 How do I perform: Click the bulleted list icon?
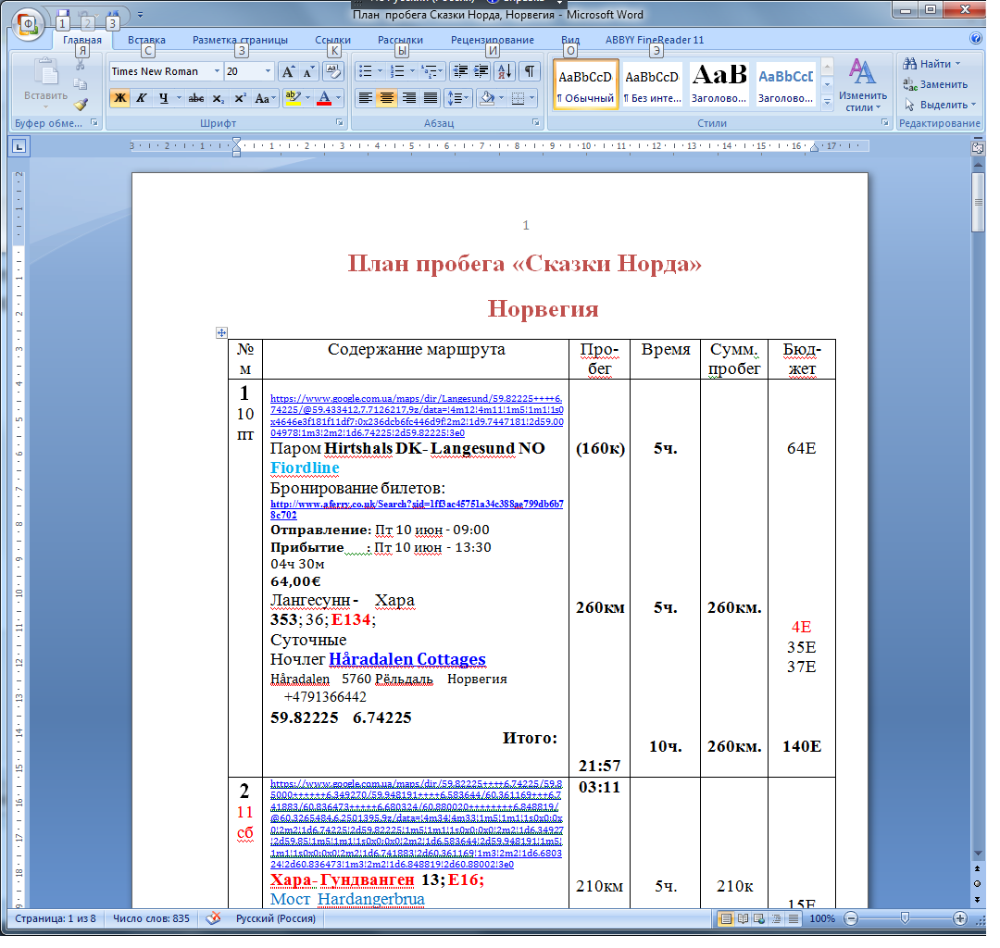(x=365, y=71)
